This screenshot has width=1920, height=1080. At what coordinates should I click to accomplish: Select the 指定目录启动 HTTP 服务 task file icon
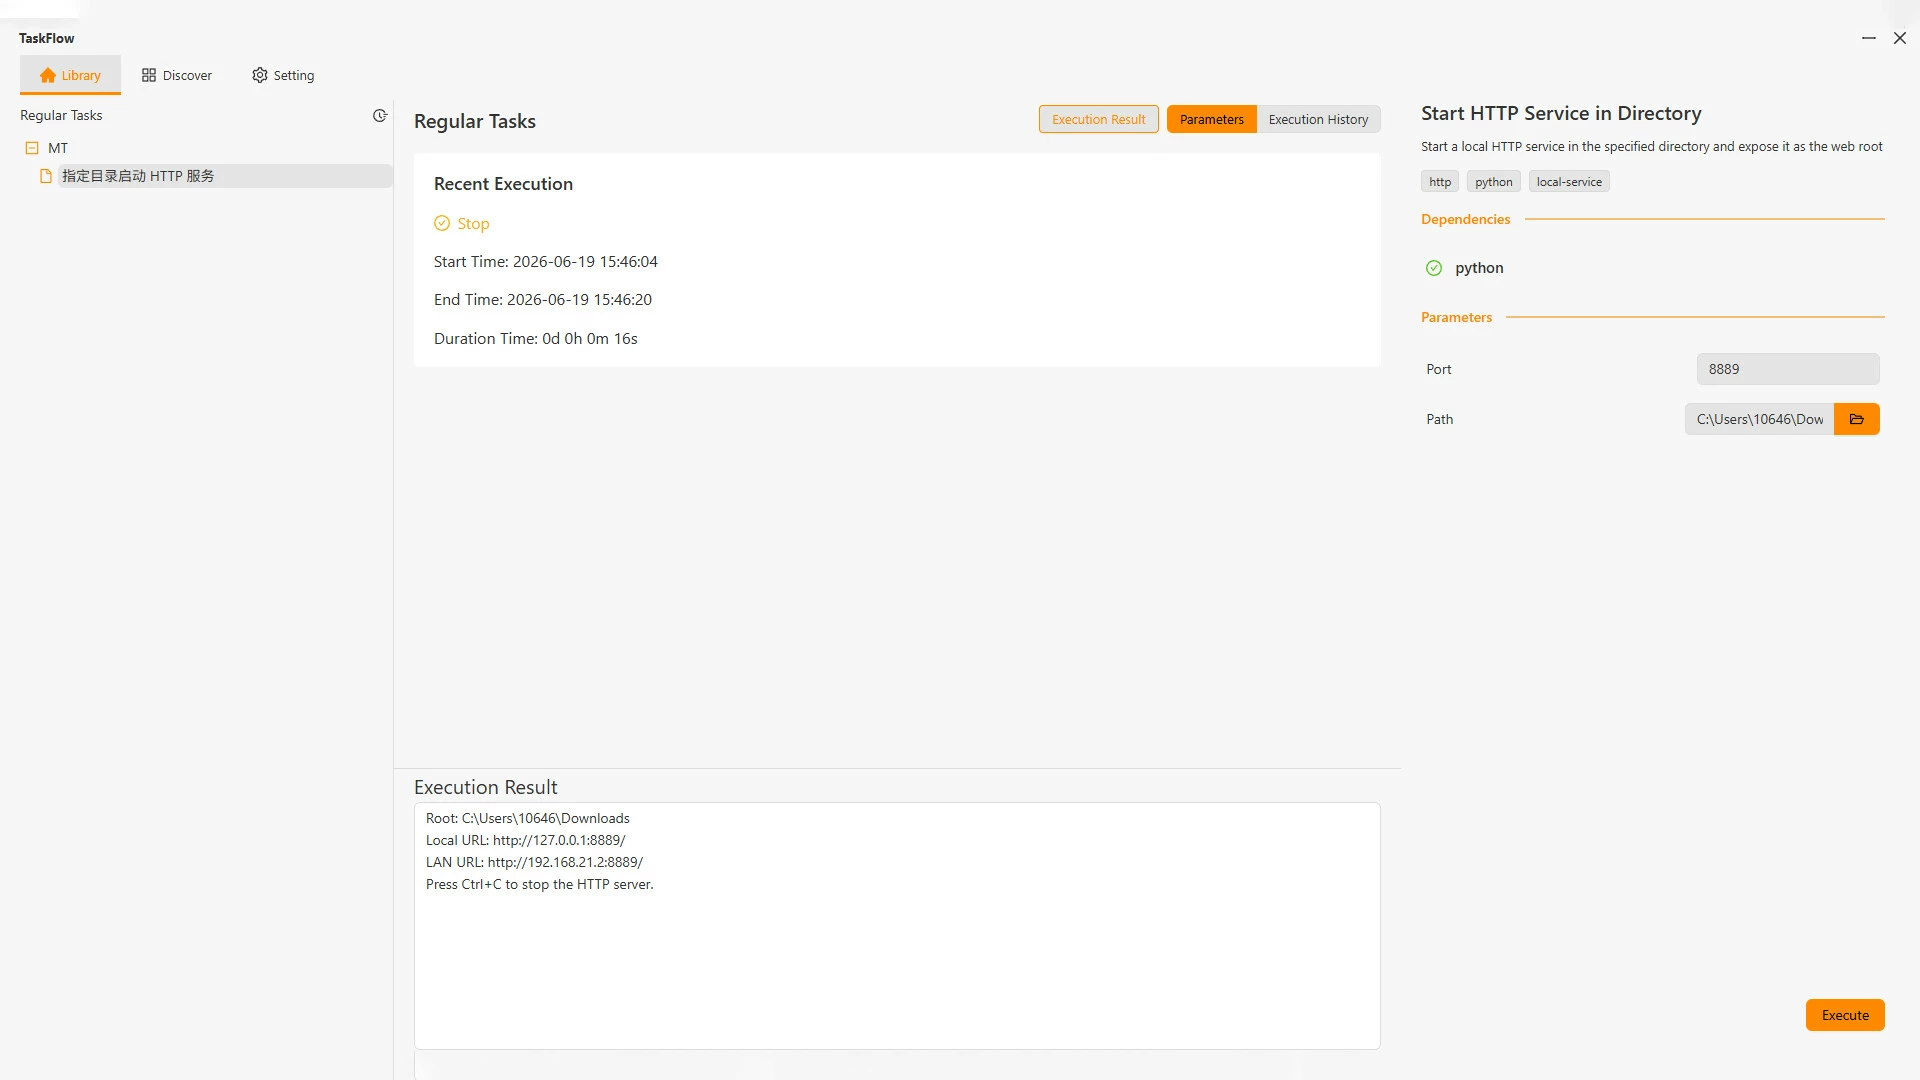(x=45, y=176)
